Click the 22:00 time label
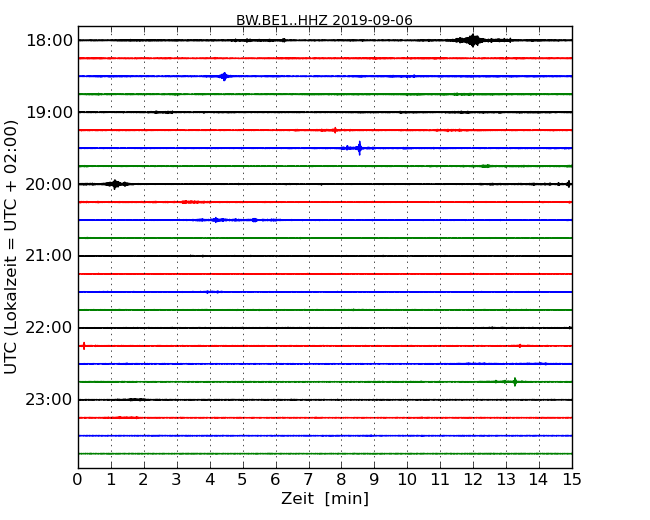 point(49,328)
